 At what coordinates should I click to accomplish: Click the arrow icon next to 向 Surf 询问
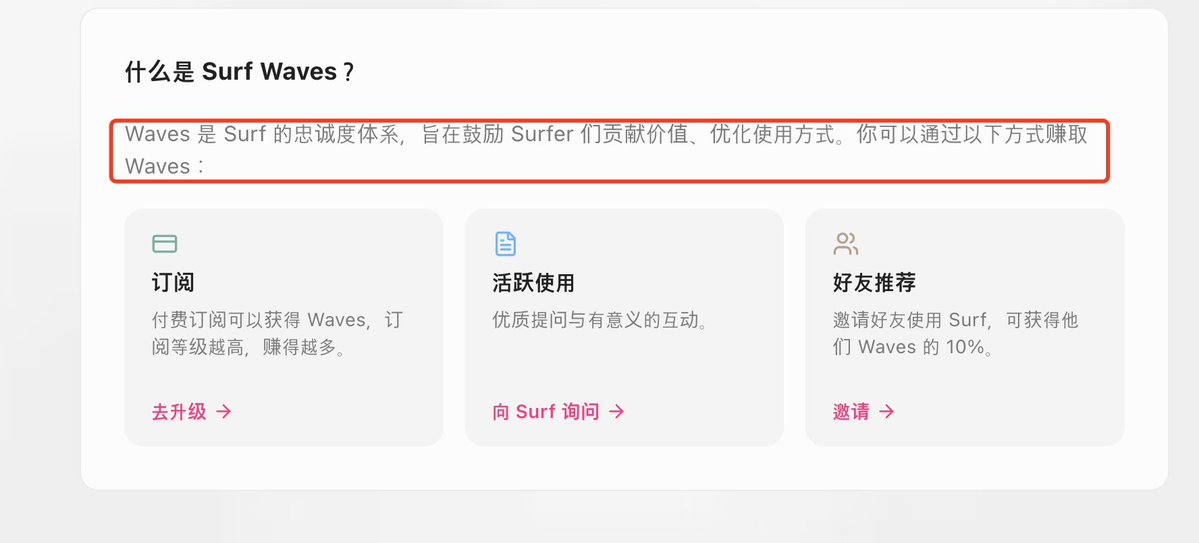tap(617, 411)
